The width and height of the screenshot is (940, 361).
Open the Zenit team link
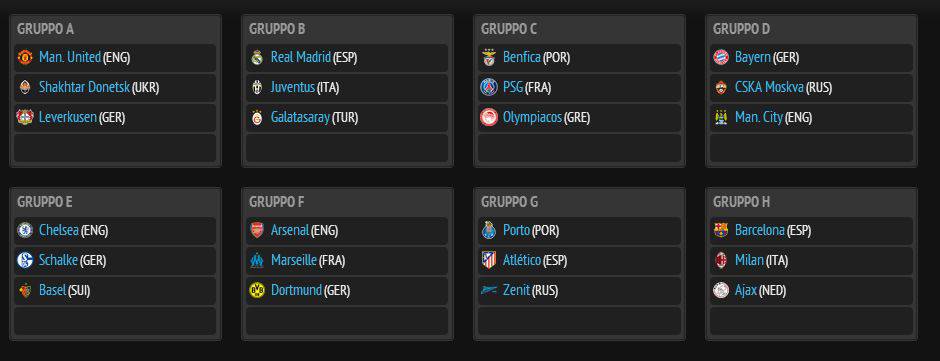[516, 290]
